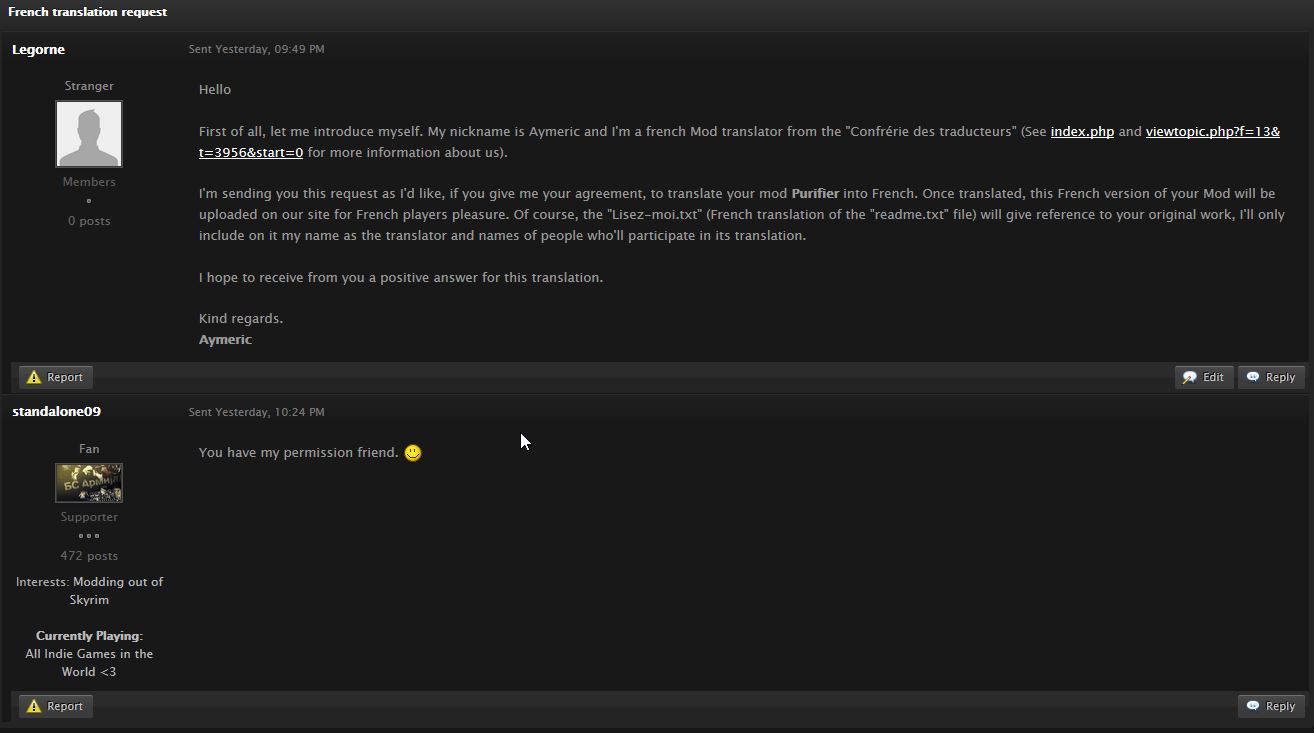Click the Sent Yesterday 09:49 PM timestamp
1314x733 pixels.
point(256,49)
